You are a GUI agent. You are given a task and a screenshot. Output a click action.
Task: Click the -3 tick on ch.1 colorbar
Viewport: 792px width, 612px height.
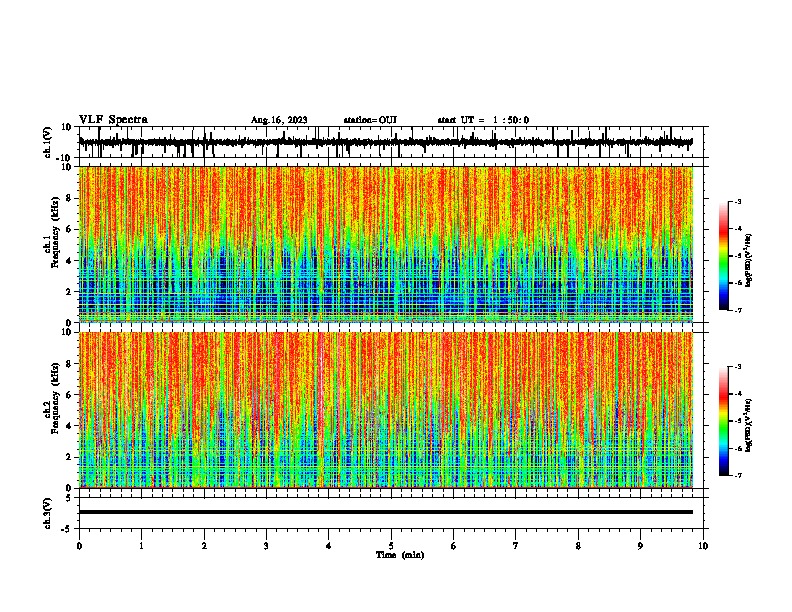point(737,201)
